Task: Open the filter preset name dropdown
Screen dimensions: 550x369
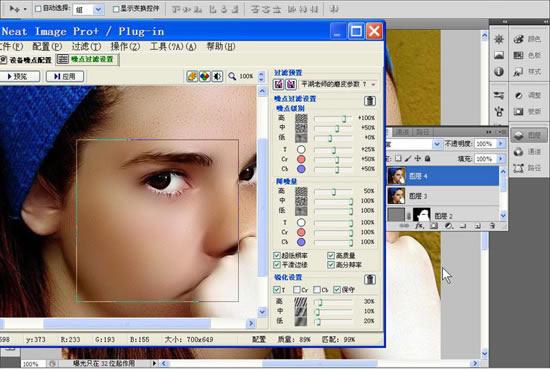Action: pos(373,84)
